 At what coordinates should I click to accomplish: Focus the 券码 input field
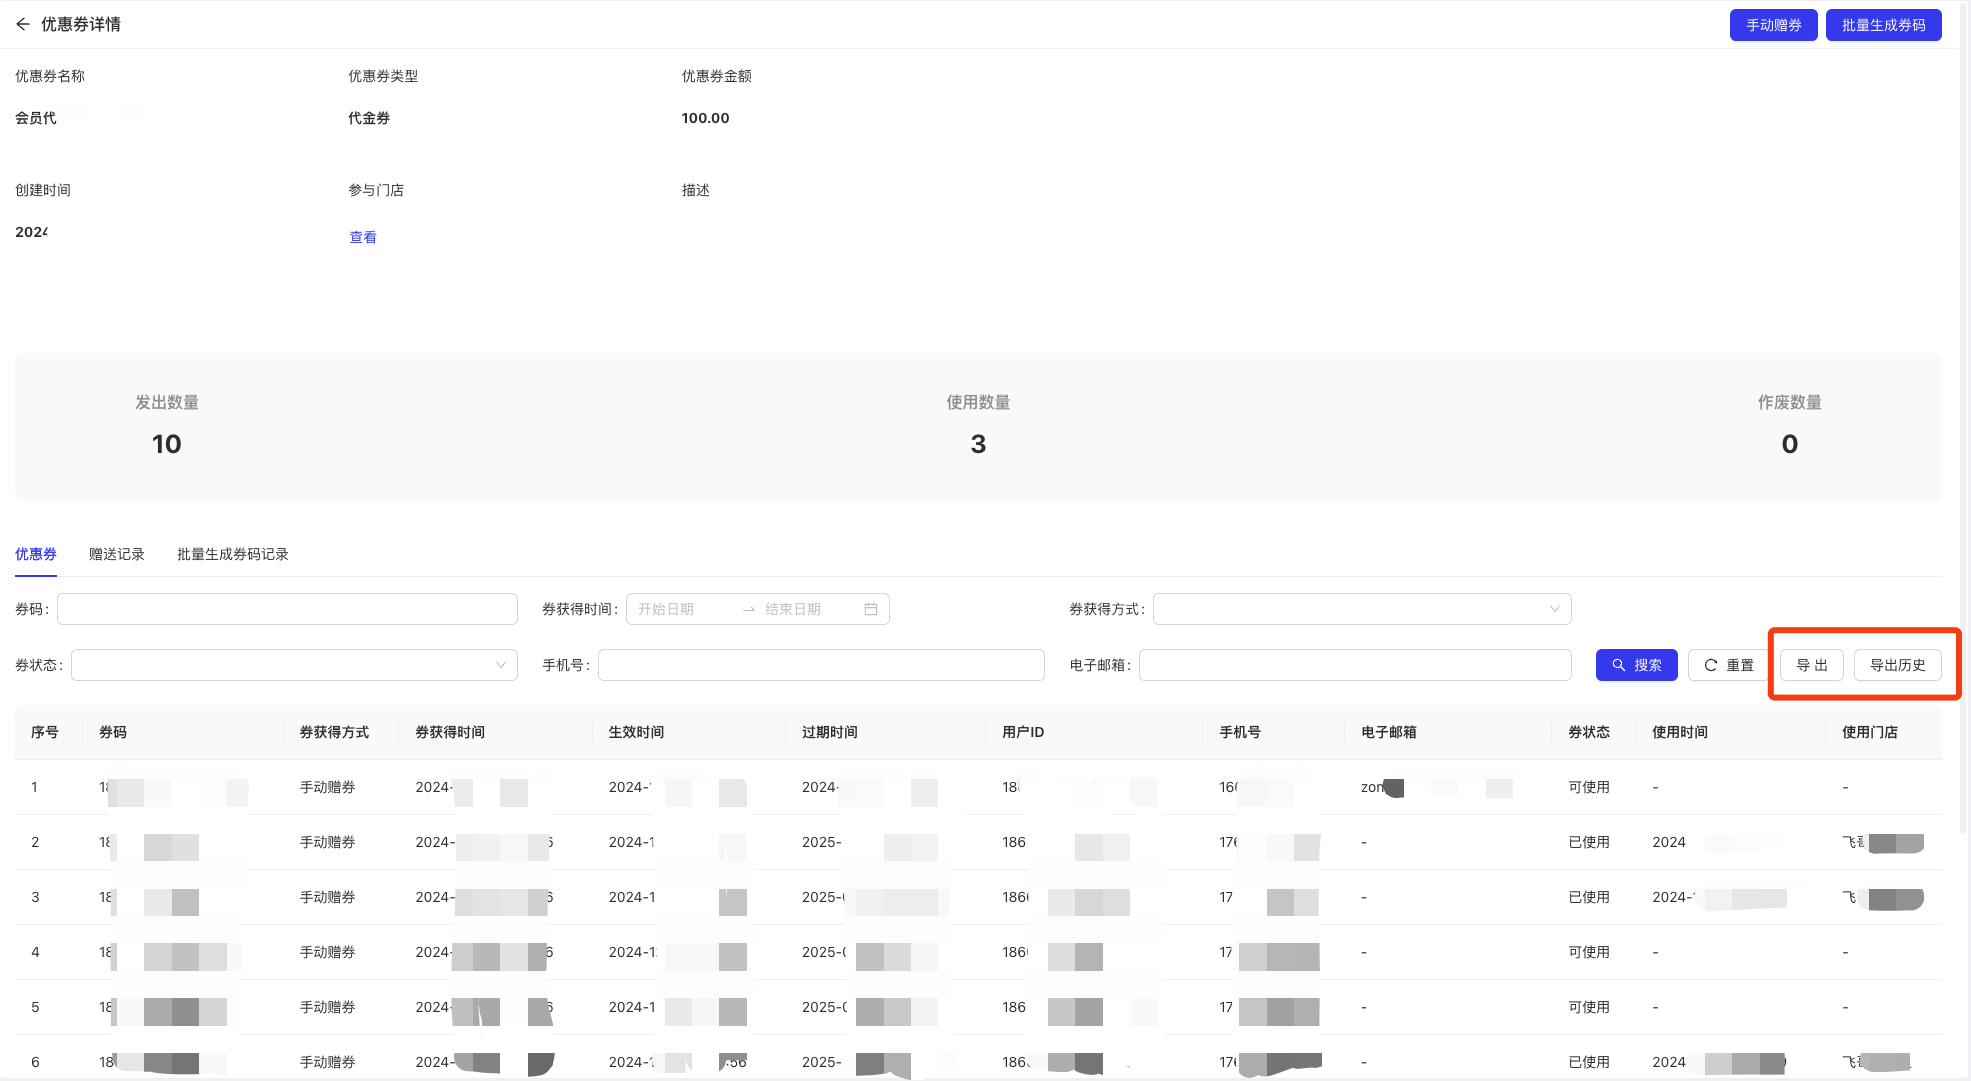287,609
